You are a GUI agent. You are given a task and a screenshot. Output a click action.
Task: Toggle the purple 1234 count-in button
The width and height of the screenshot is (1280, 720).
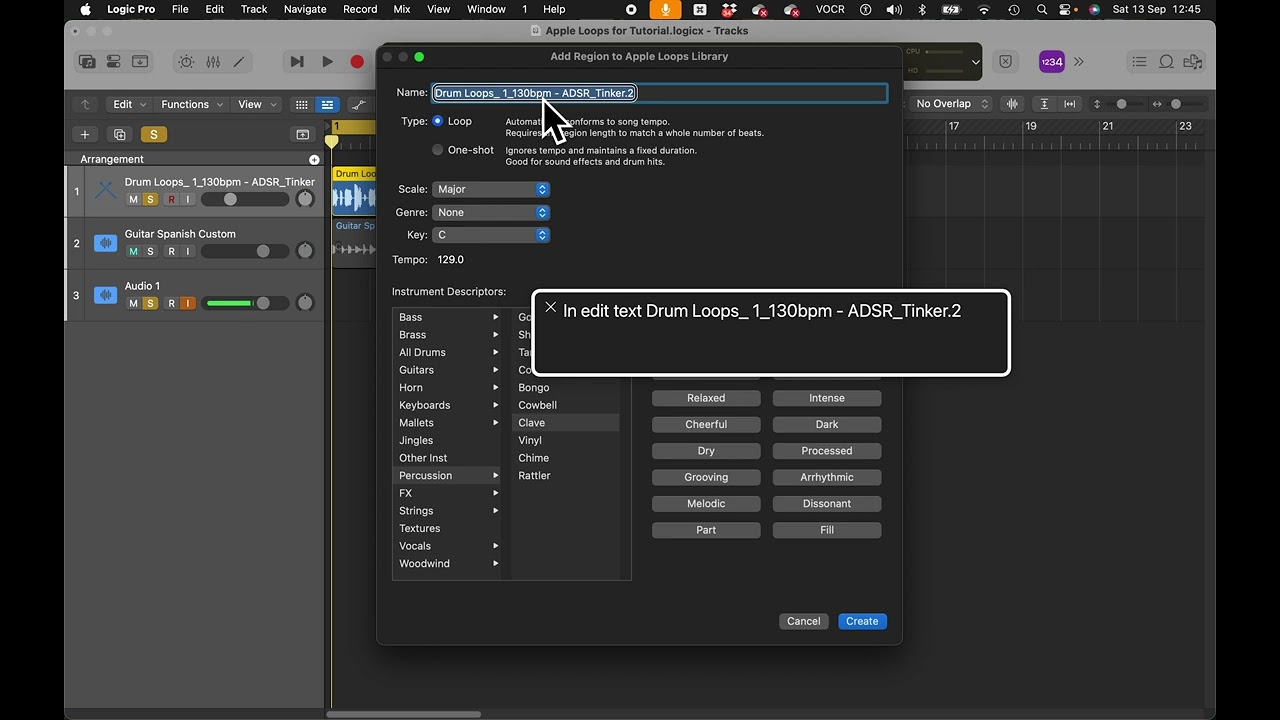(1051, 62)
